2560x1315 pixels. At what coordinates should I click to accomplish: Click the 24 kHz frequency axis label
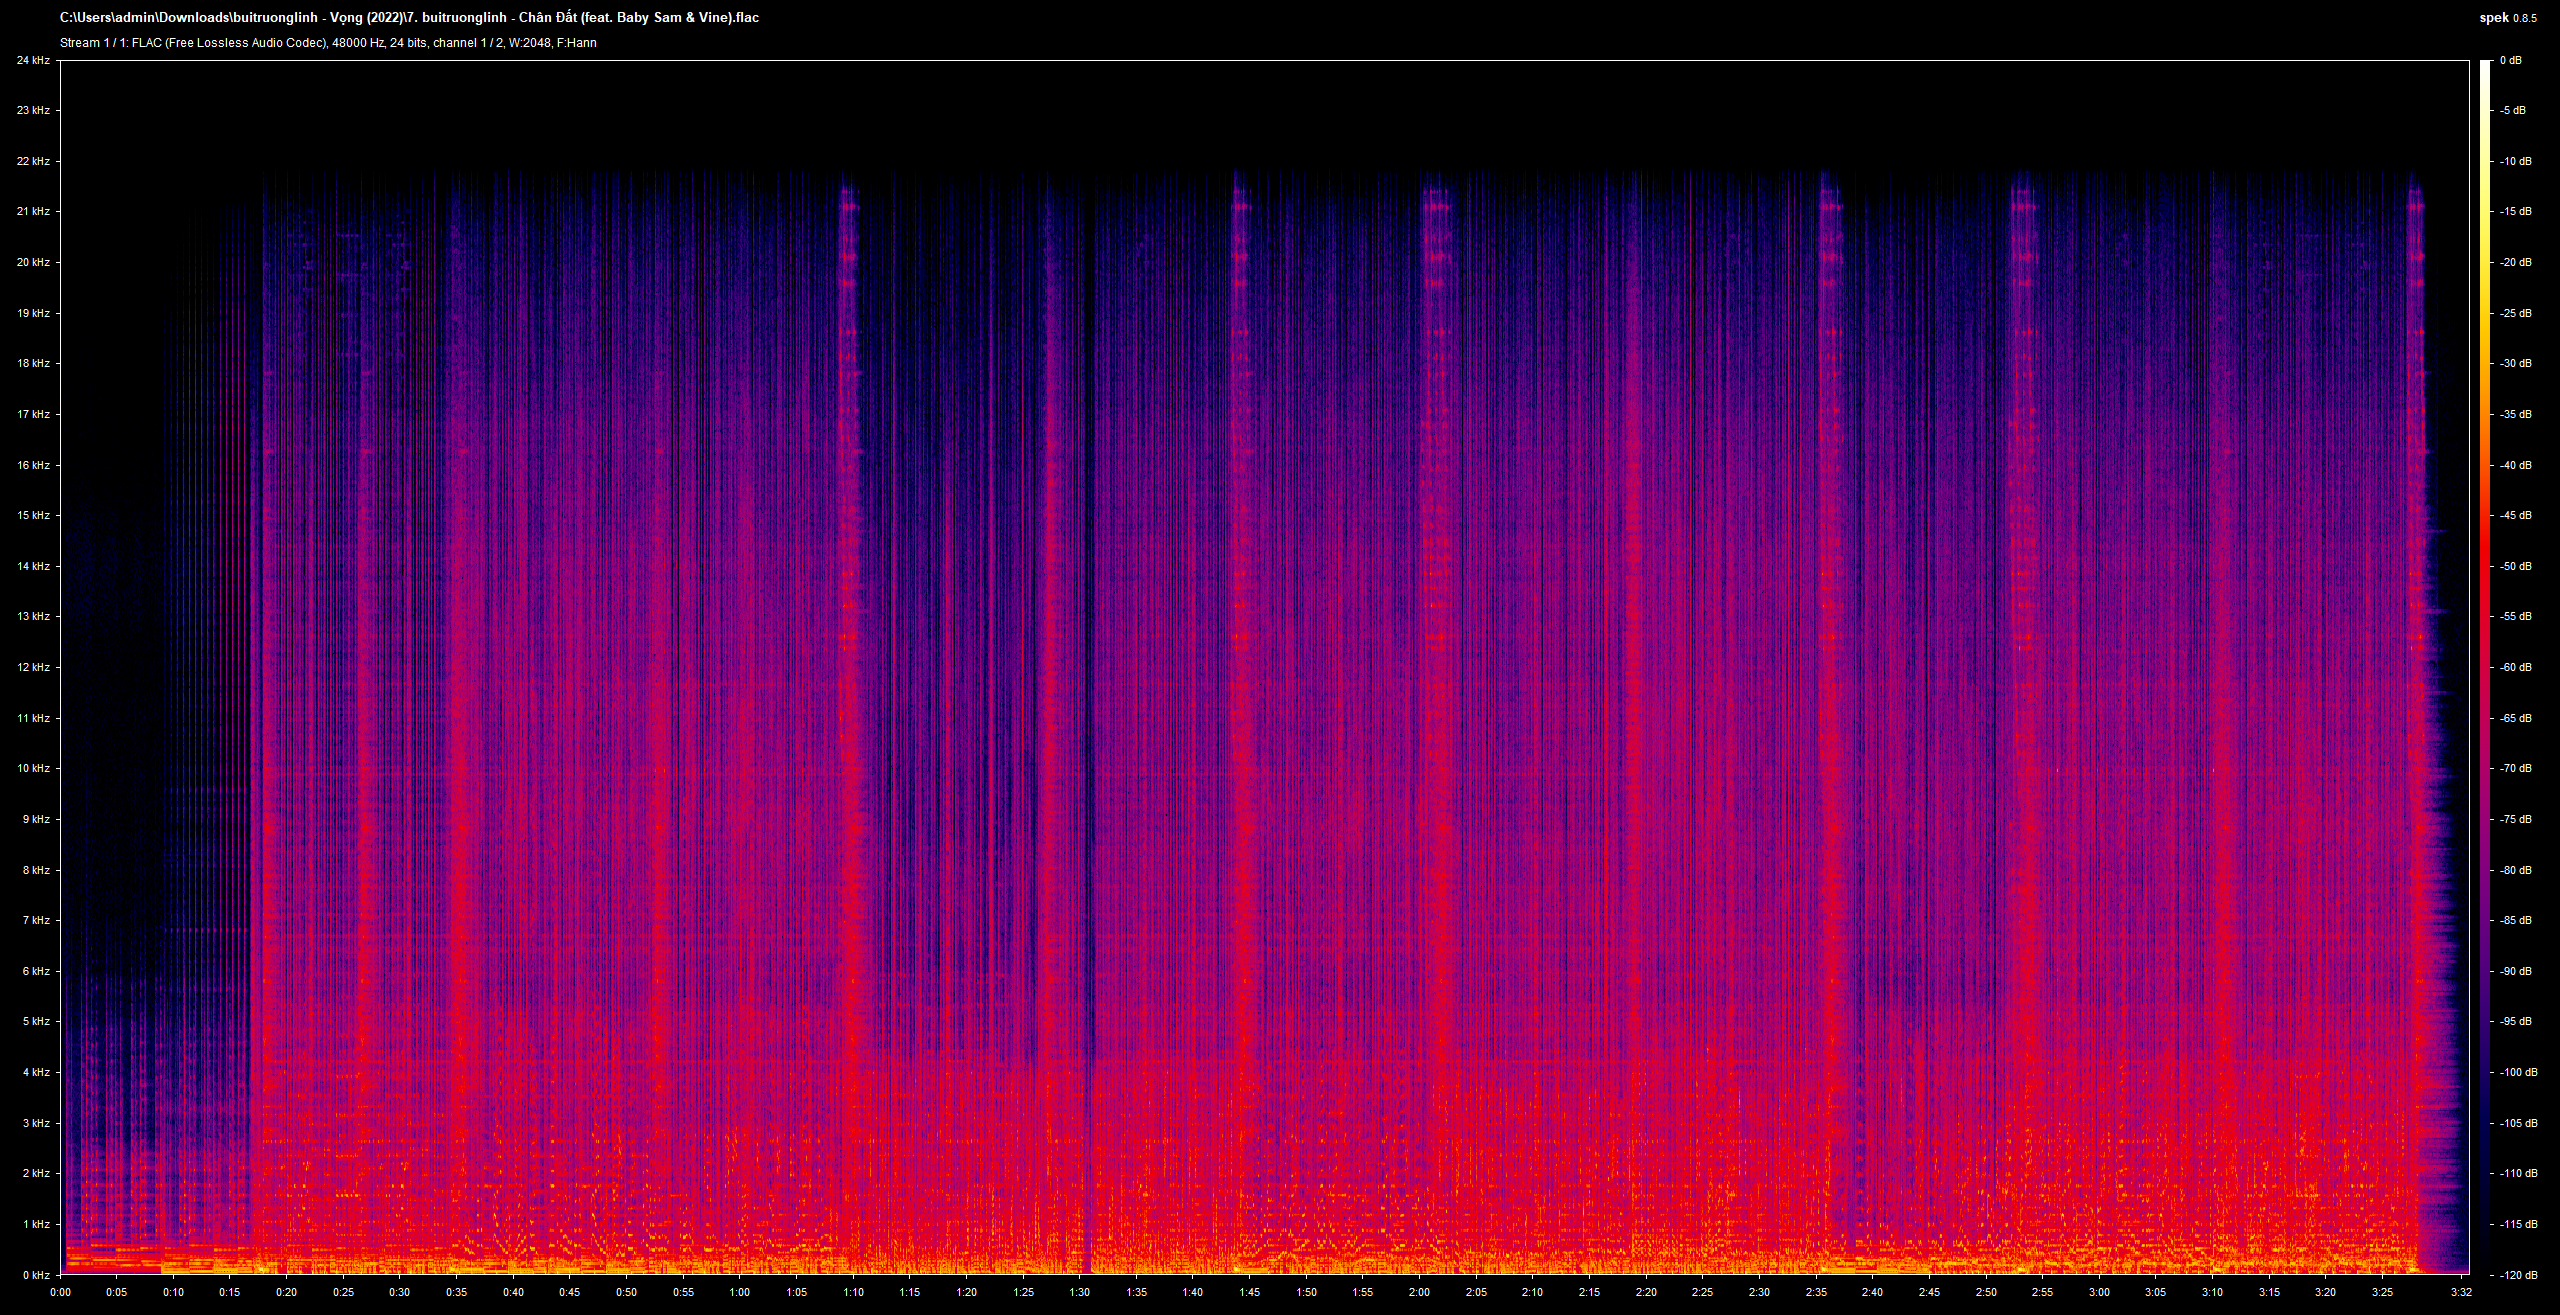click(x=33, y=60)
